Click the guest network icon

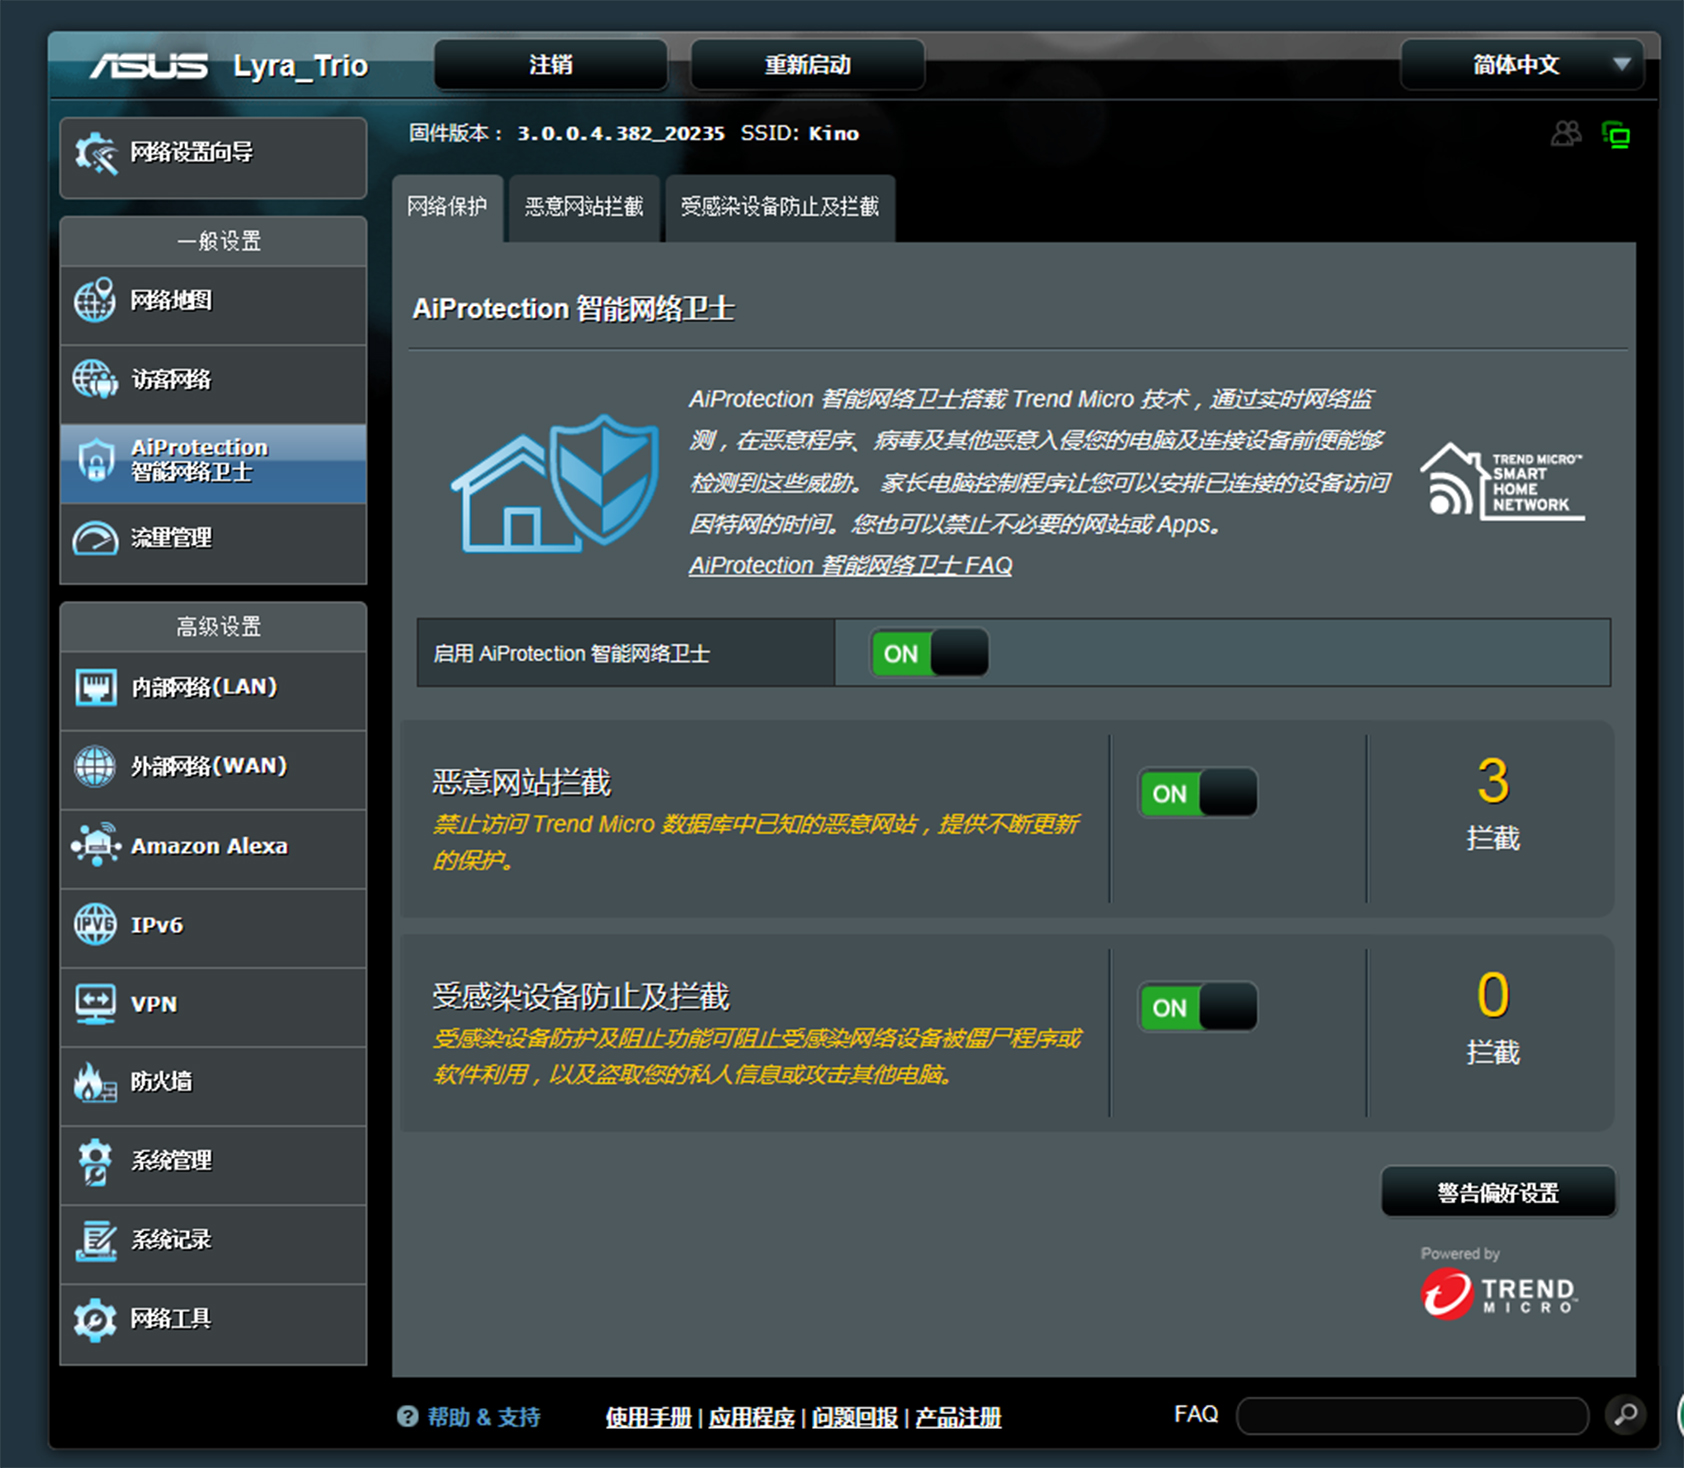click(95, 379)
